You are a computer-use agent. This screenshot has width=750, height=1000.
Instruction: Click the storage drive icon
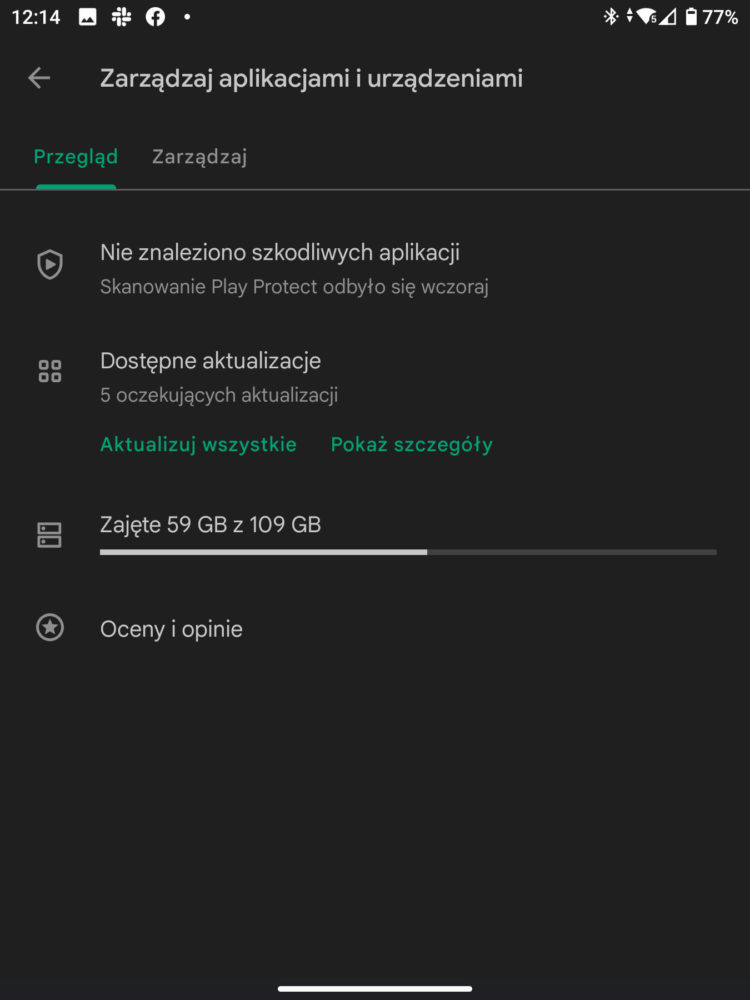coord(50,535)
